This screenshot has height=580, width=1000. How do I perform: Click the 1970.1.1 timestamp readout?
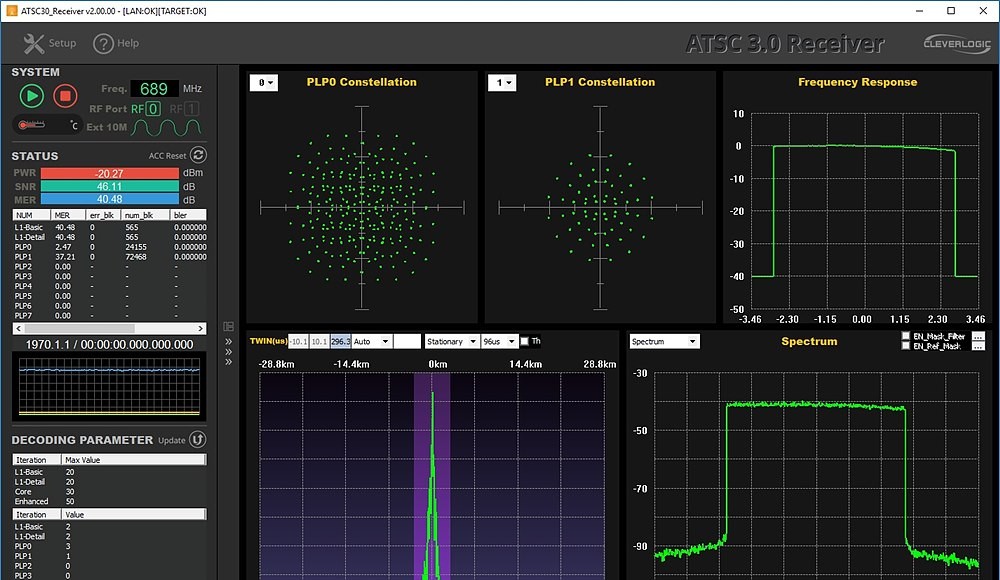point(109,345)
